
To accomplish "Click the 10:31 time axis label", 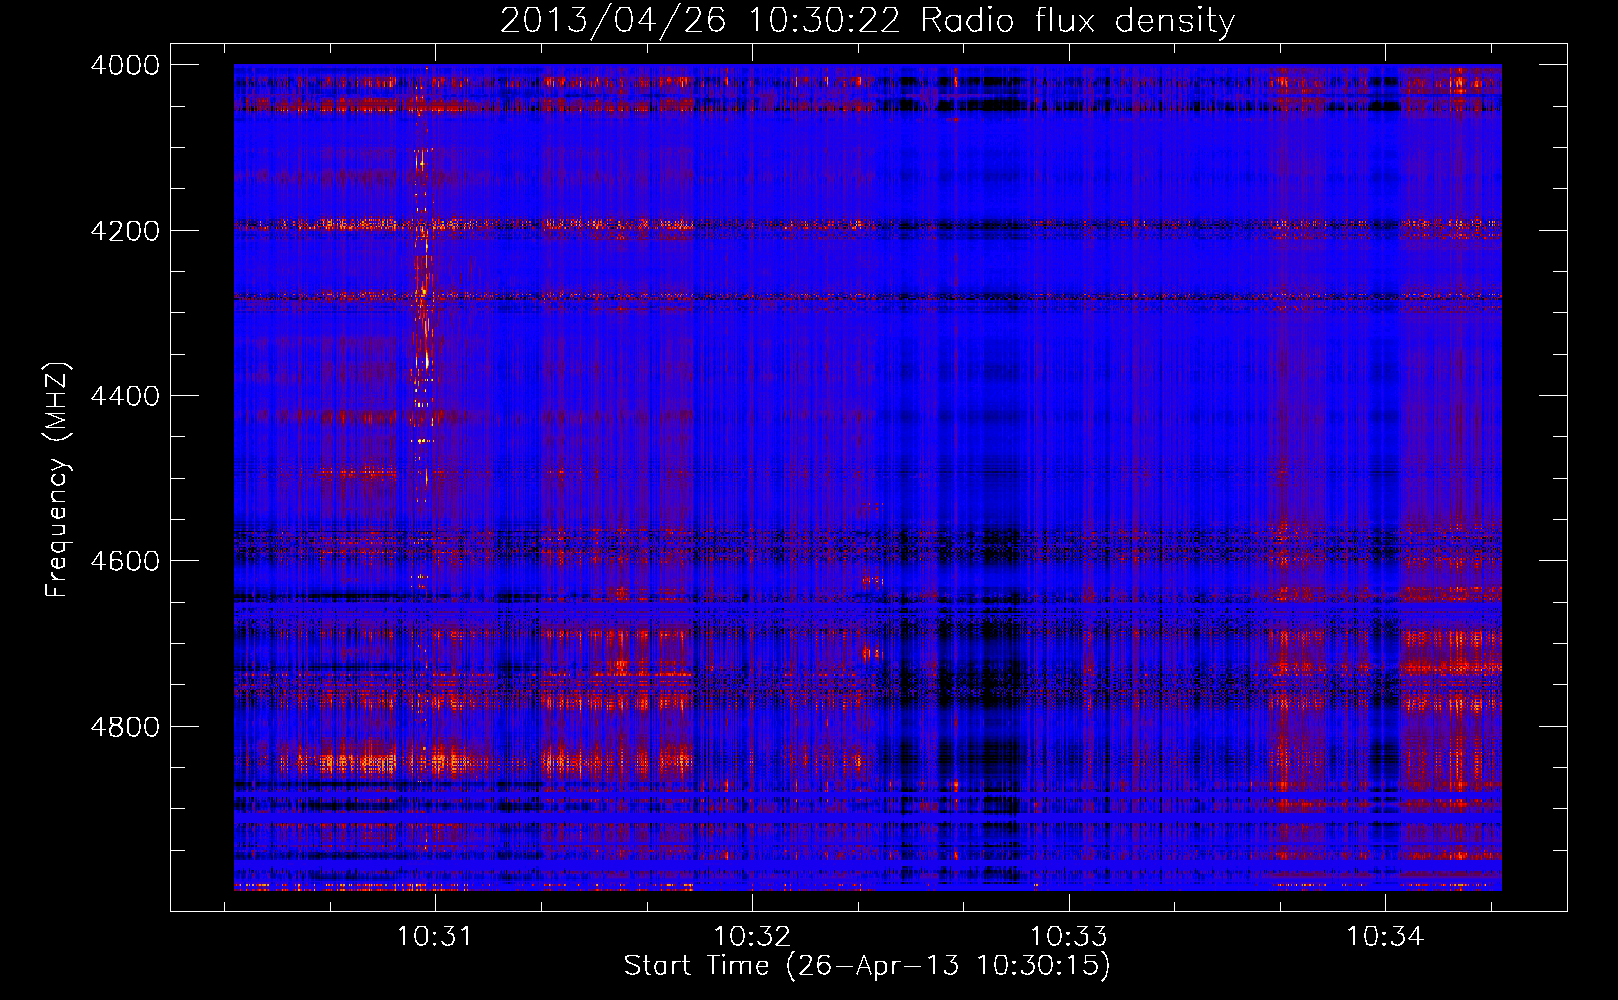I will pos(434,937).
